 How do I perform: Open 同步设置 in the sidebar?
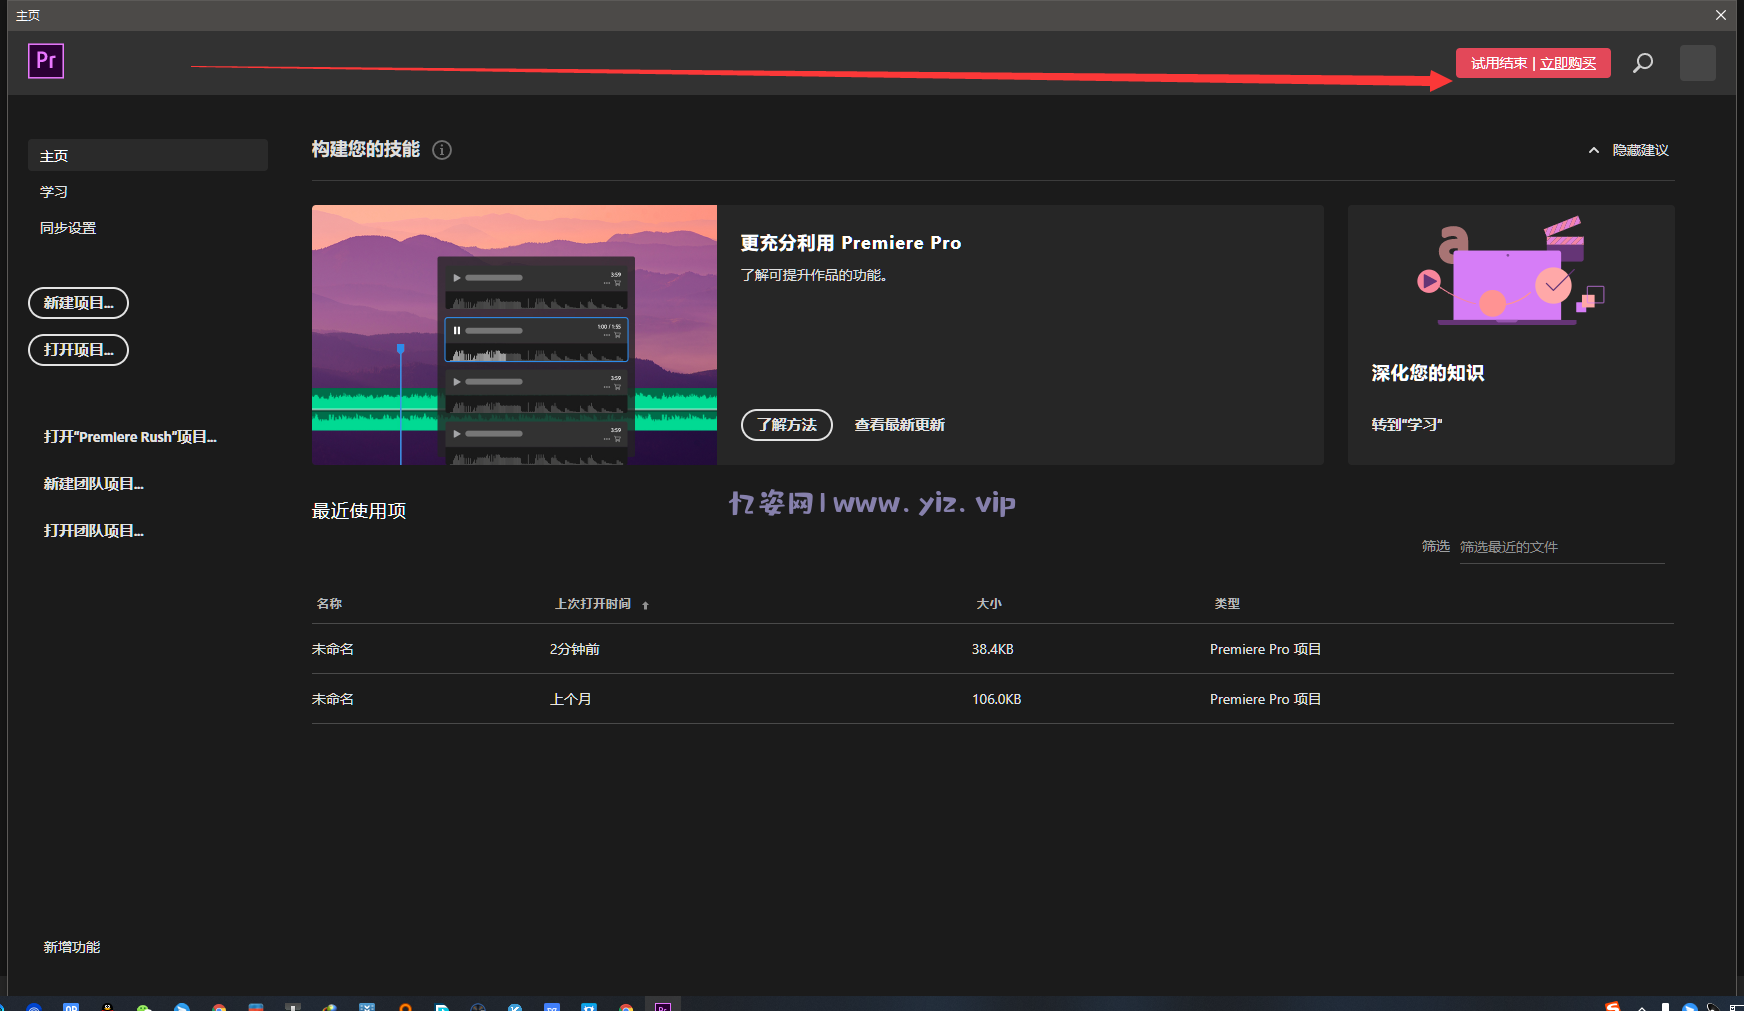click(x=68, y=228)
